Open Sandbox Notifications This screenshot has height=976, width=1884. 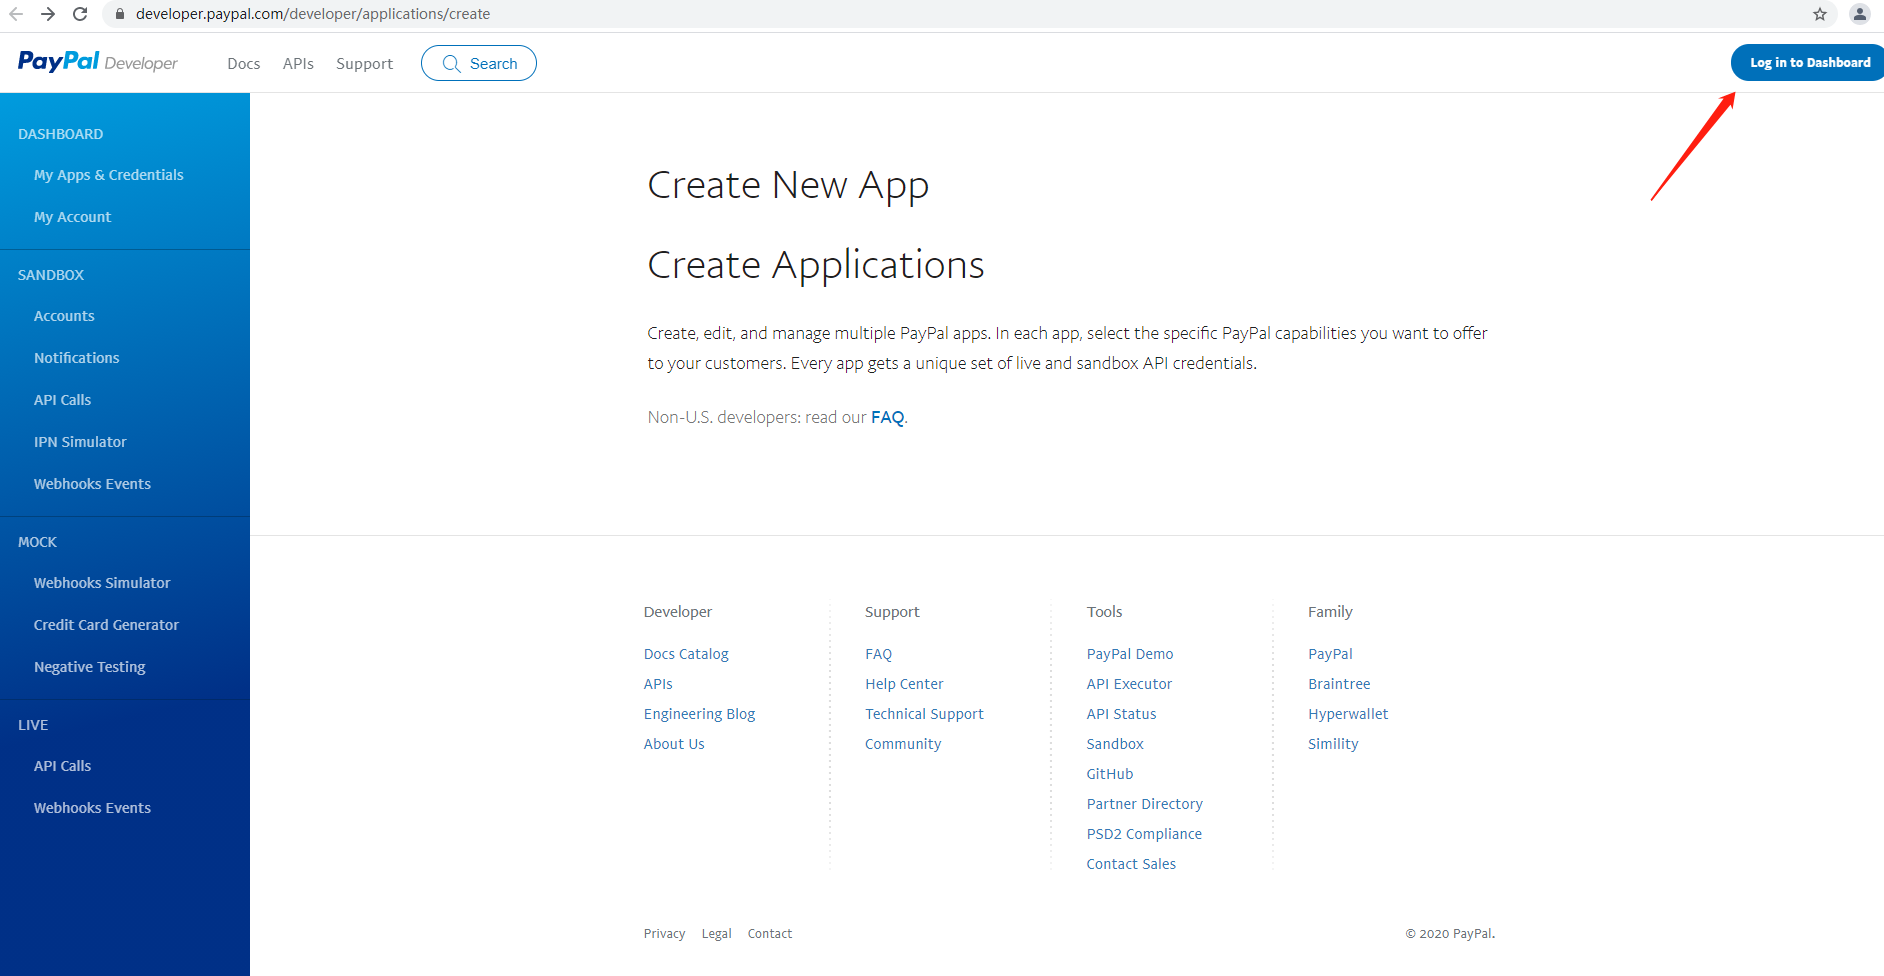(x=77, y=358)
